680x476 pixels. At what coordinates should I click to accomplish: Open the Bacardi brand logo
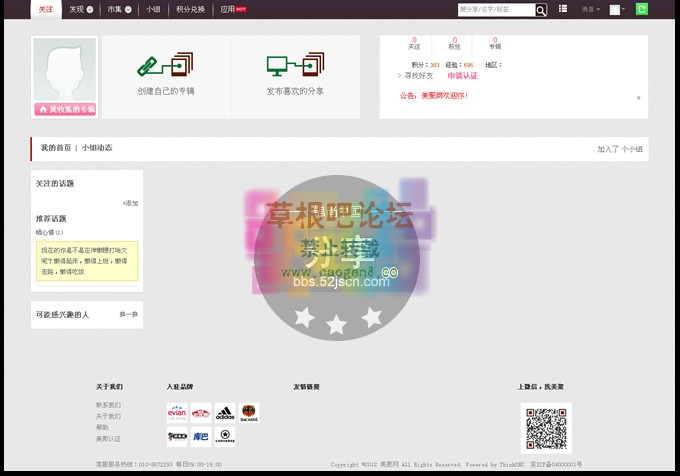(249, 412)
